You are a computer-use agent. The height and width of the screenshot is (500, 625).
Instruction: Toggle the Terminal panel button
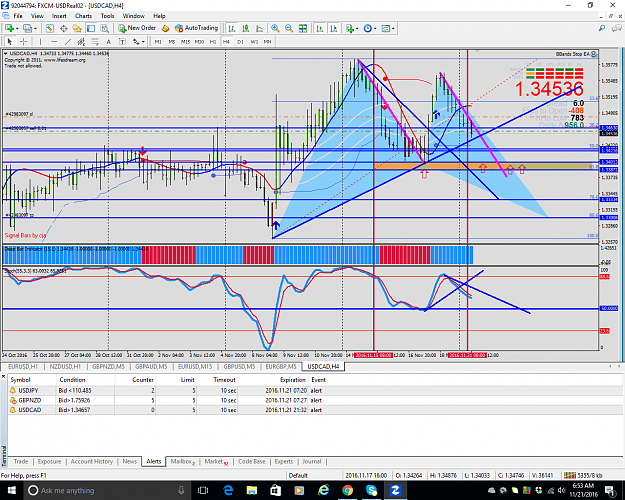(x=91, y=28)
